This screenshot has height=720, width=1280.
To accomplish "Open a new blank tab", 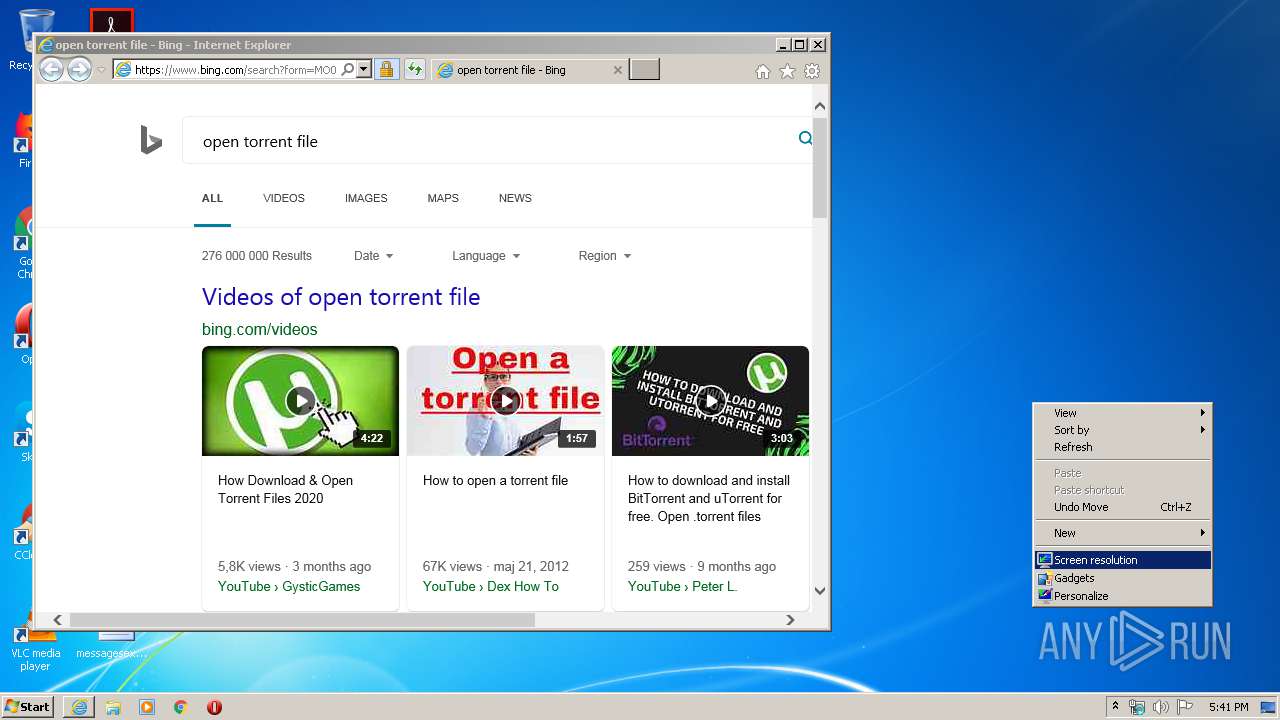I will [x=644, y=69].
